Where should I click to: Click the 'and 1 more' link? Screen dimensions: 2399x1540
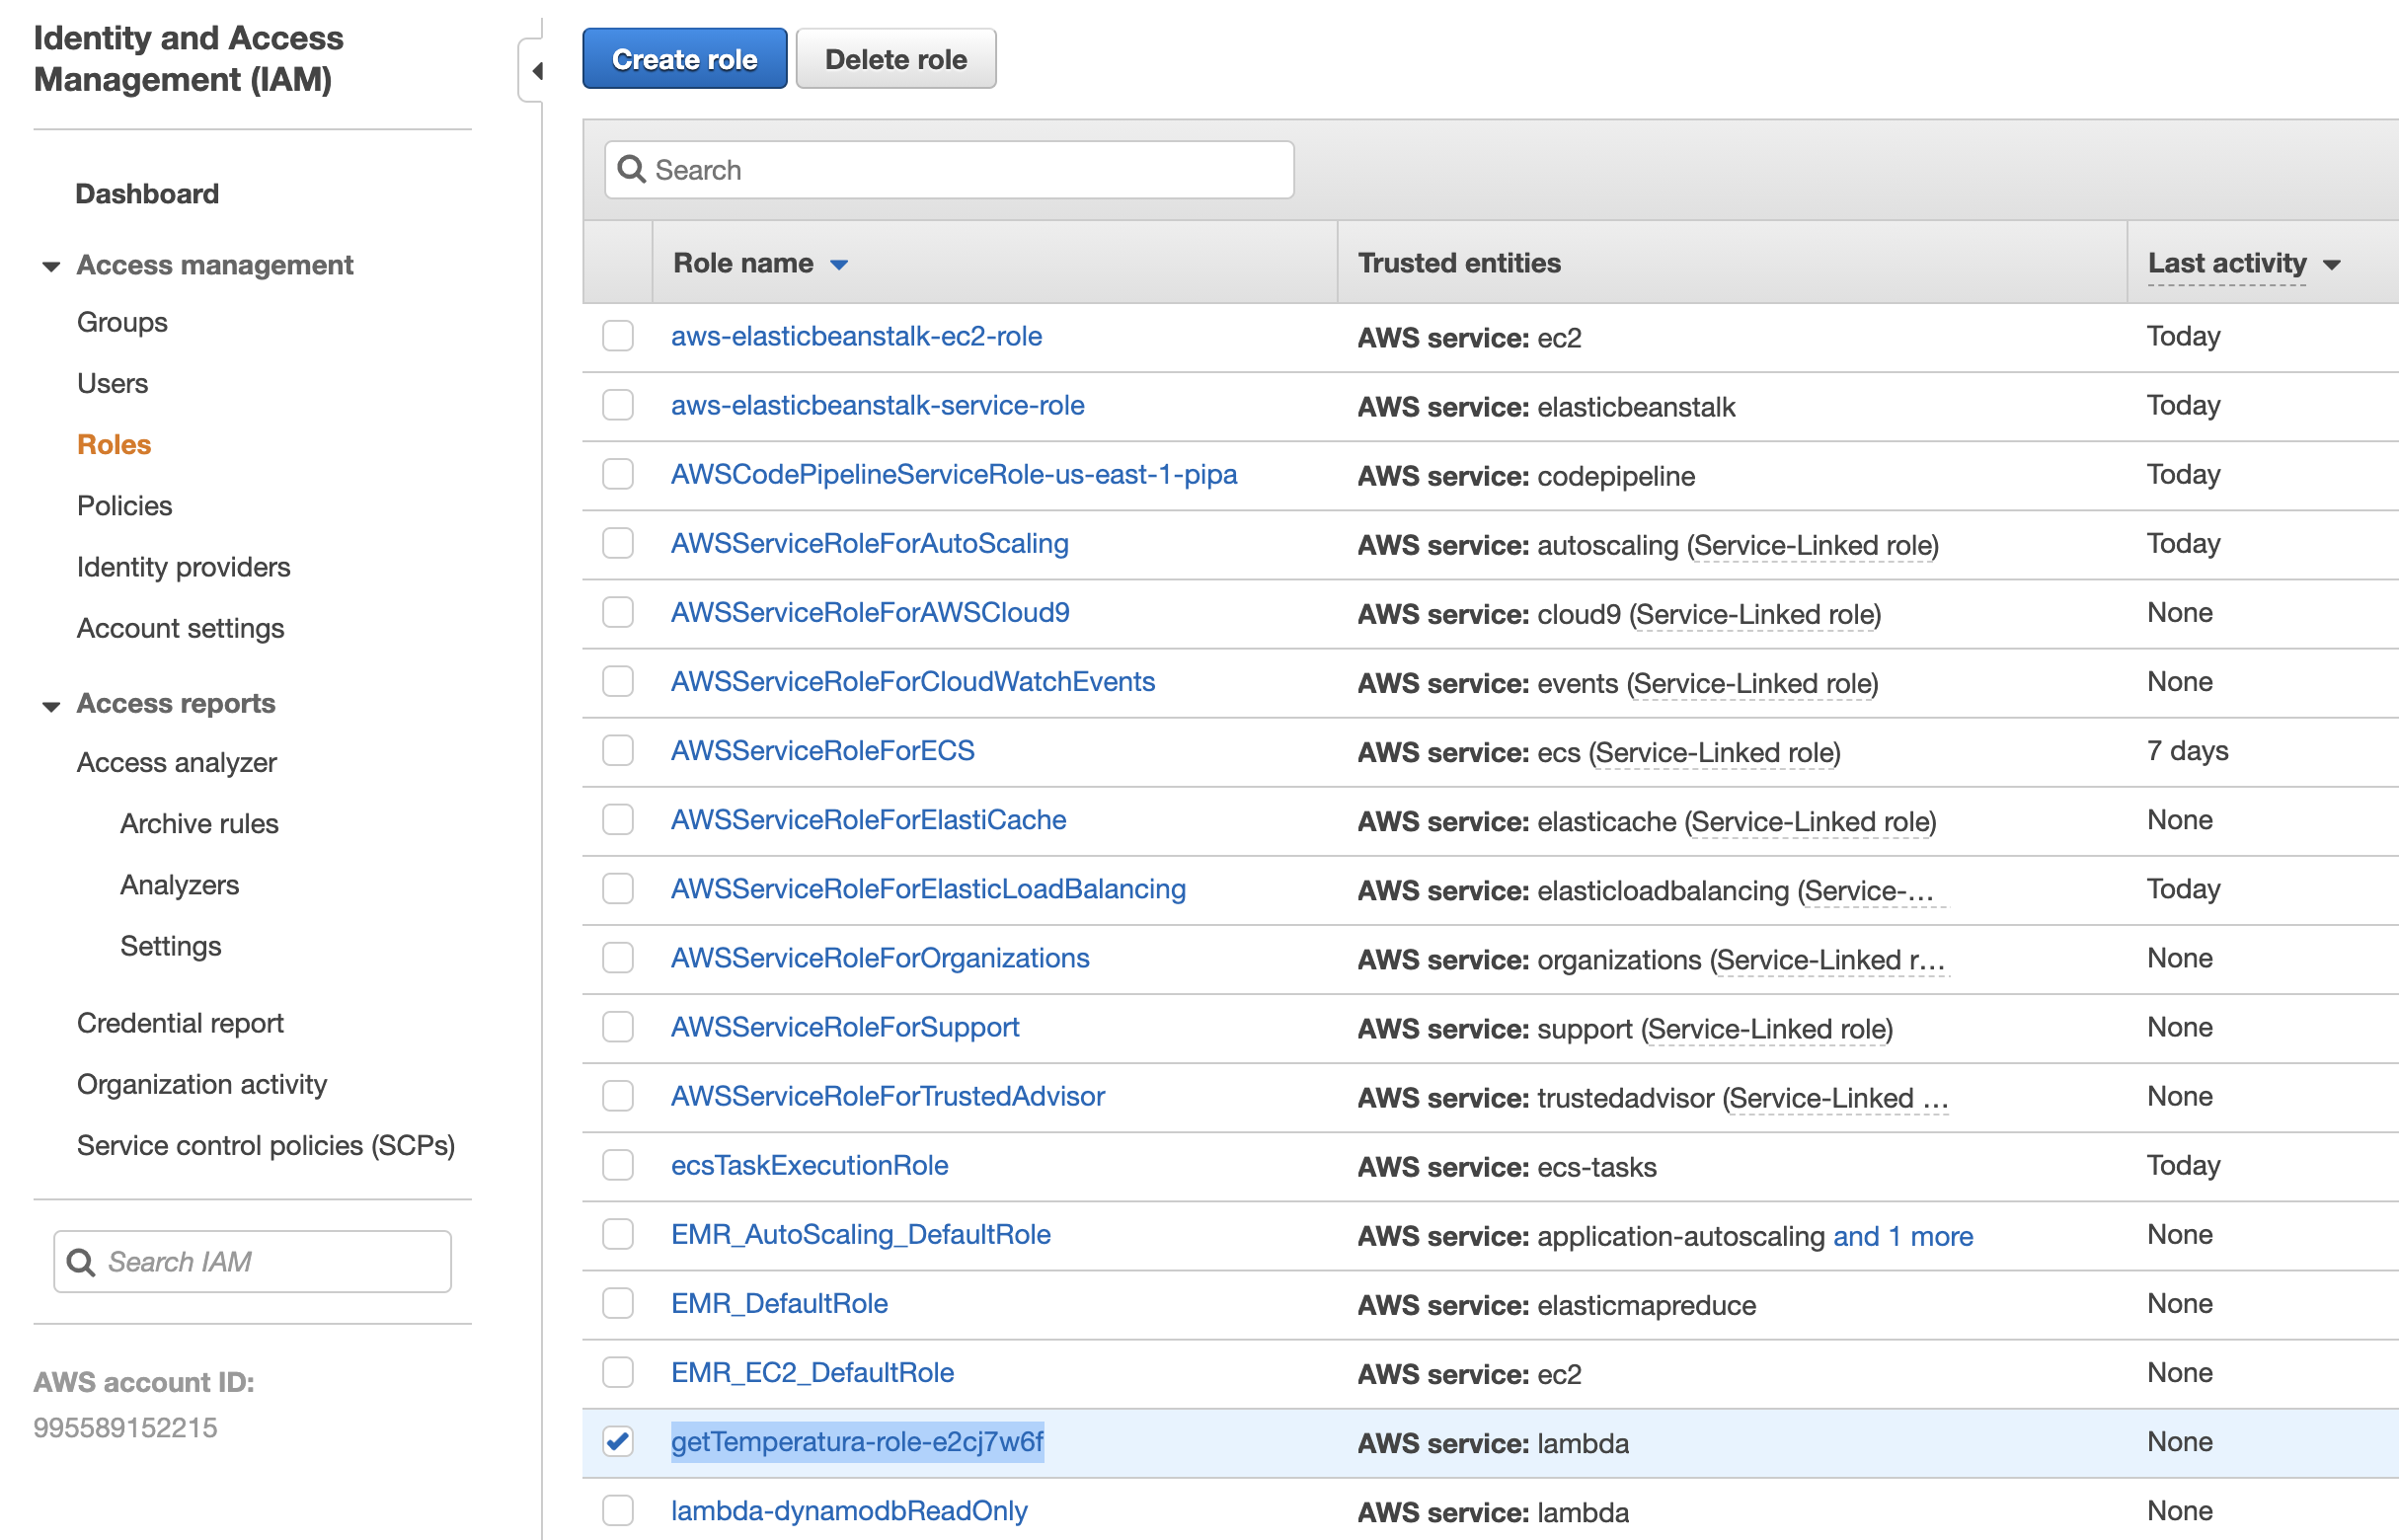click(x=1902, y=1236)
